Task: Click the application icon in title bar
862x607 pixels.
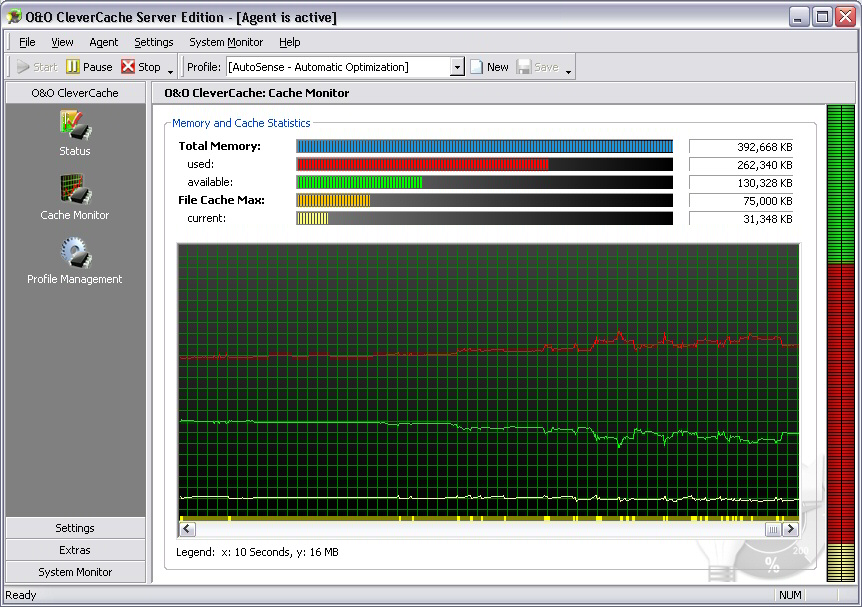Action: pos(14,17)
